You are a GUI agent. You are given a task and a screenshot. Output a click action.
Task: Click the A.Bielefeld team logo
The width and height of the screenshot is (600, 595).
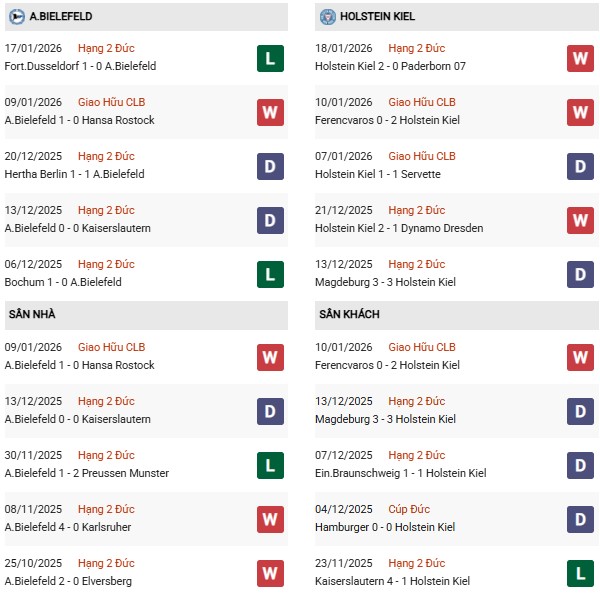[x=17, y=16]
